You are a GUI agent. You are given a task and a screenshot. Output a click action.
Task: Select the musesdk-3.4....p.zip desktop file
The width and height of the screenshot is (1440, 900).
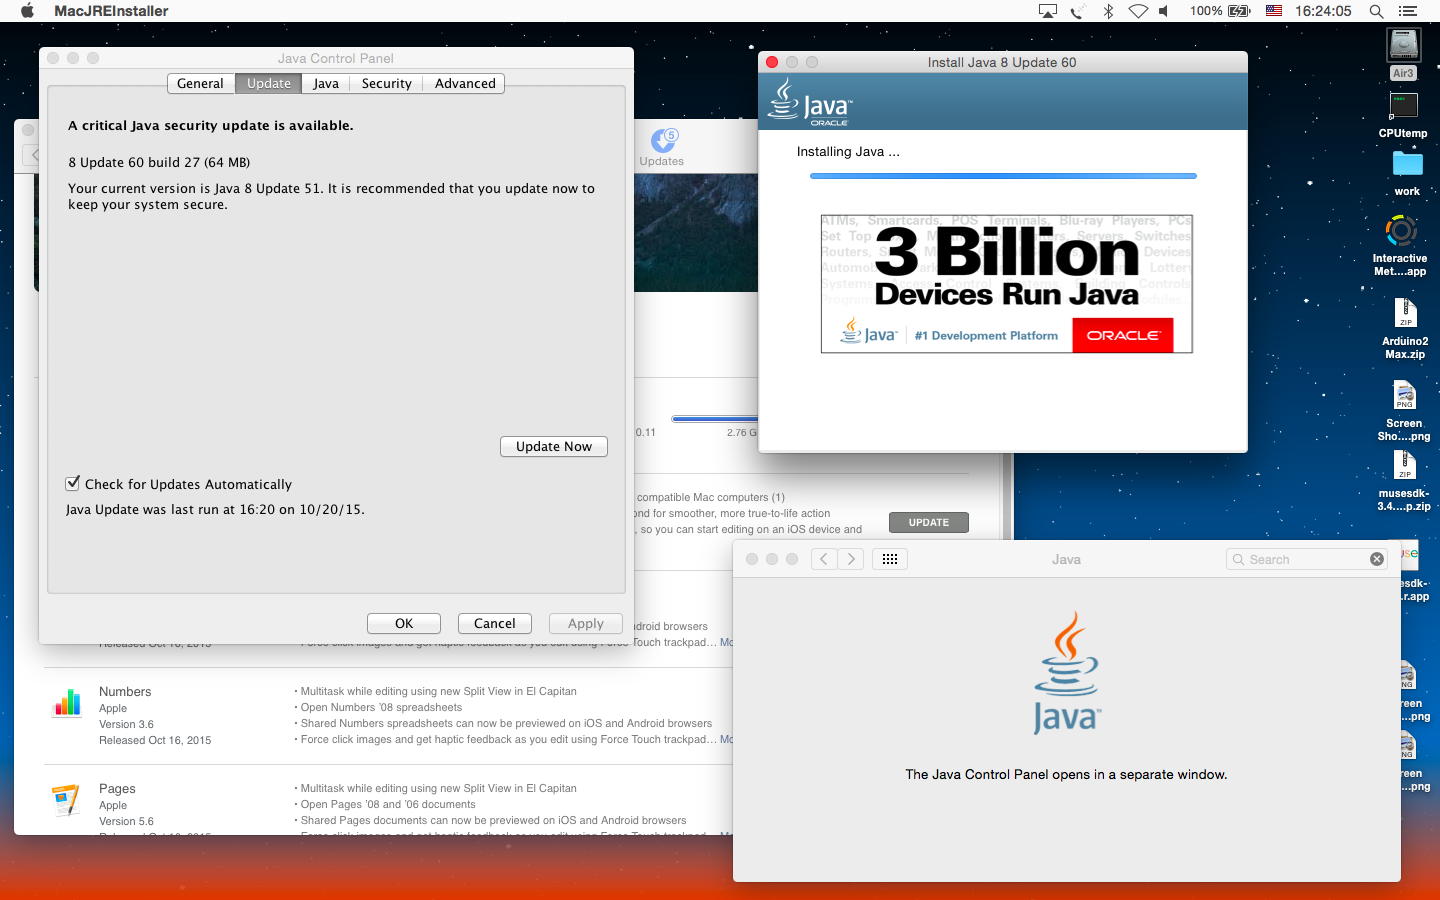tap(1404, 481)
